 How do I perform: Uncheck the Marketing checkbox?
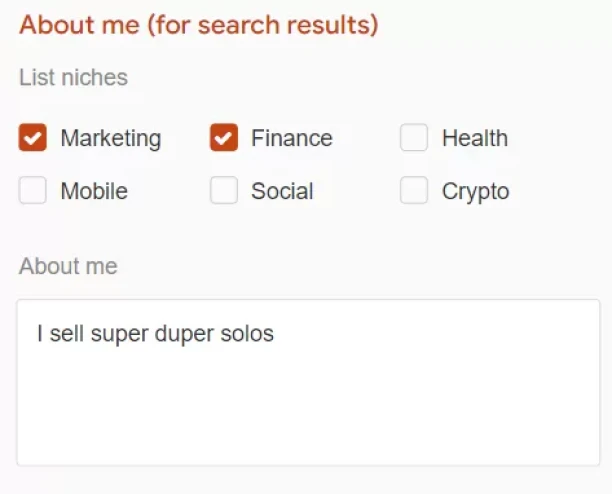click(x=33, y=138)
